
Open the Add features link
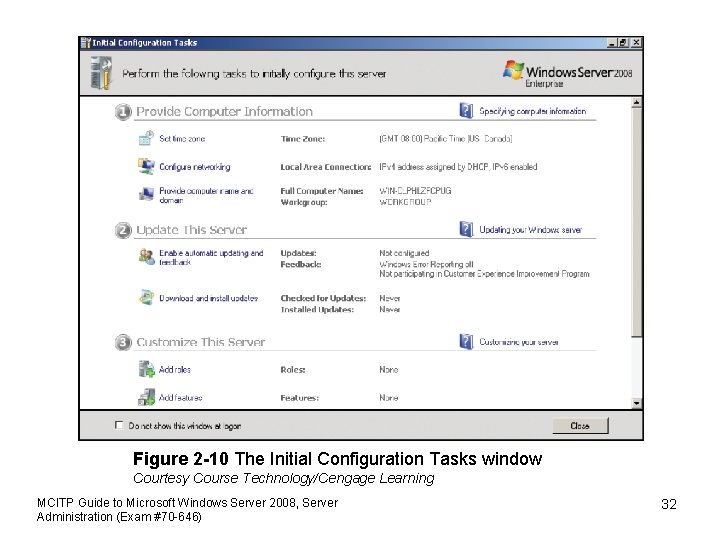click(180, 398)
